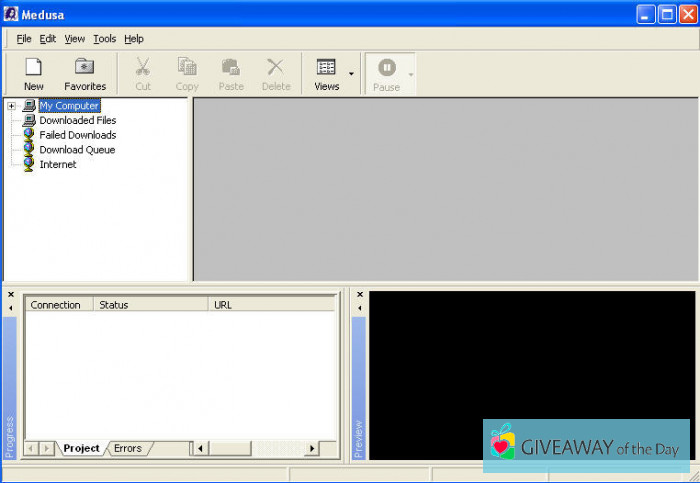Open the Views dropdown arrow
Screen dimensions: 700x483
click(351, 74)
